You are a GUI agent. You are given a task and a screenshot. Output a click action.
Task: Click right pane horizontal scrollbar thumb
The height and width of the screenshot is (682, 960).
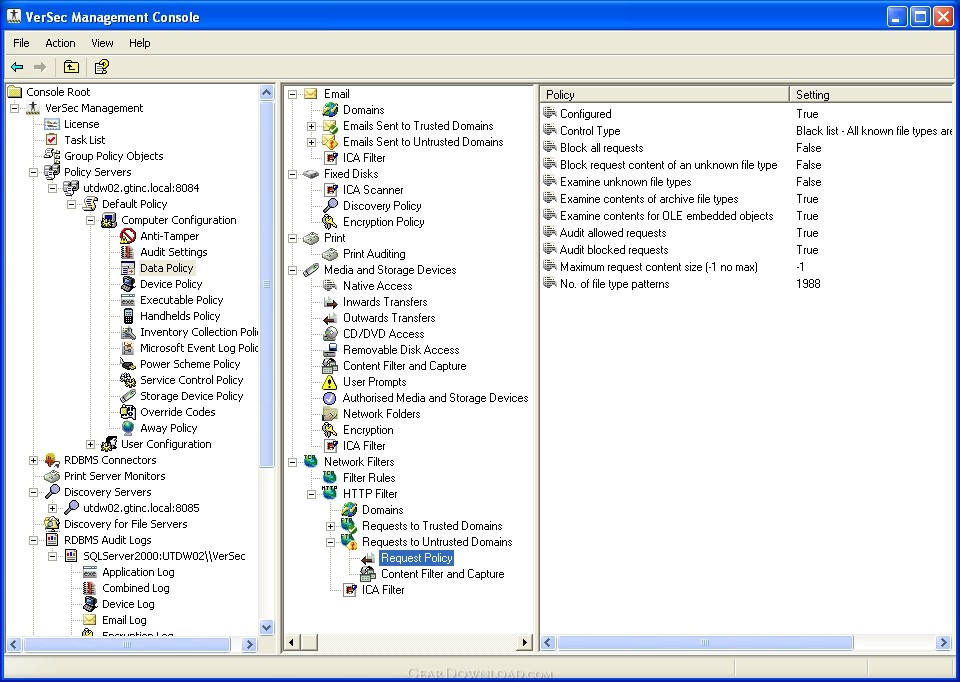[x=705, y=642]
